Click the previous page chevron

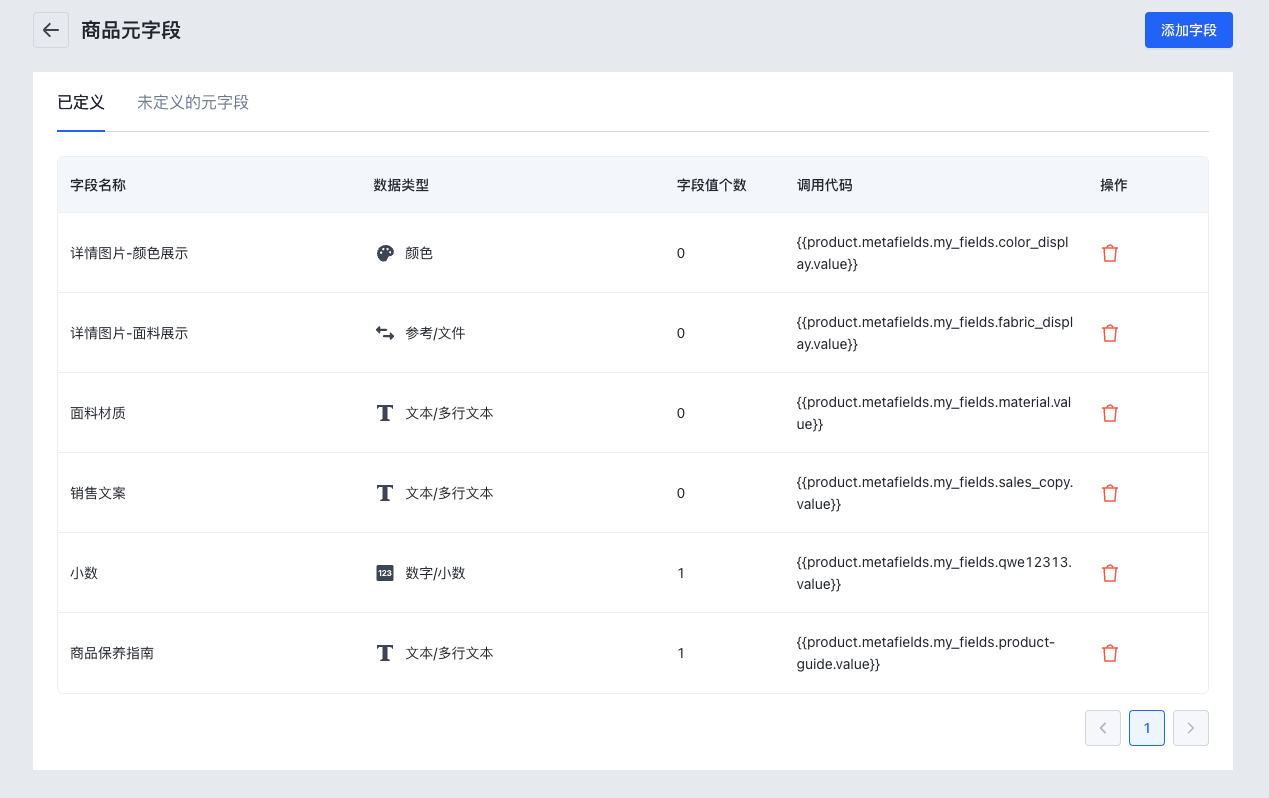click(x=1102, y=728)
